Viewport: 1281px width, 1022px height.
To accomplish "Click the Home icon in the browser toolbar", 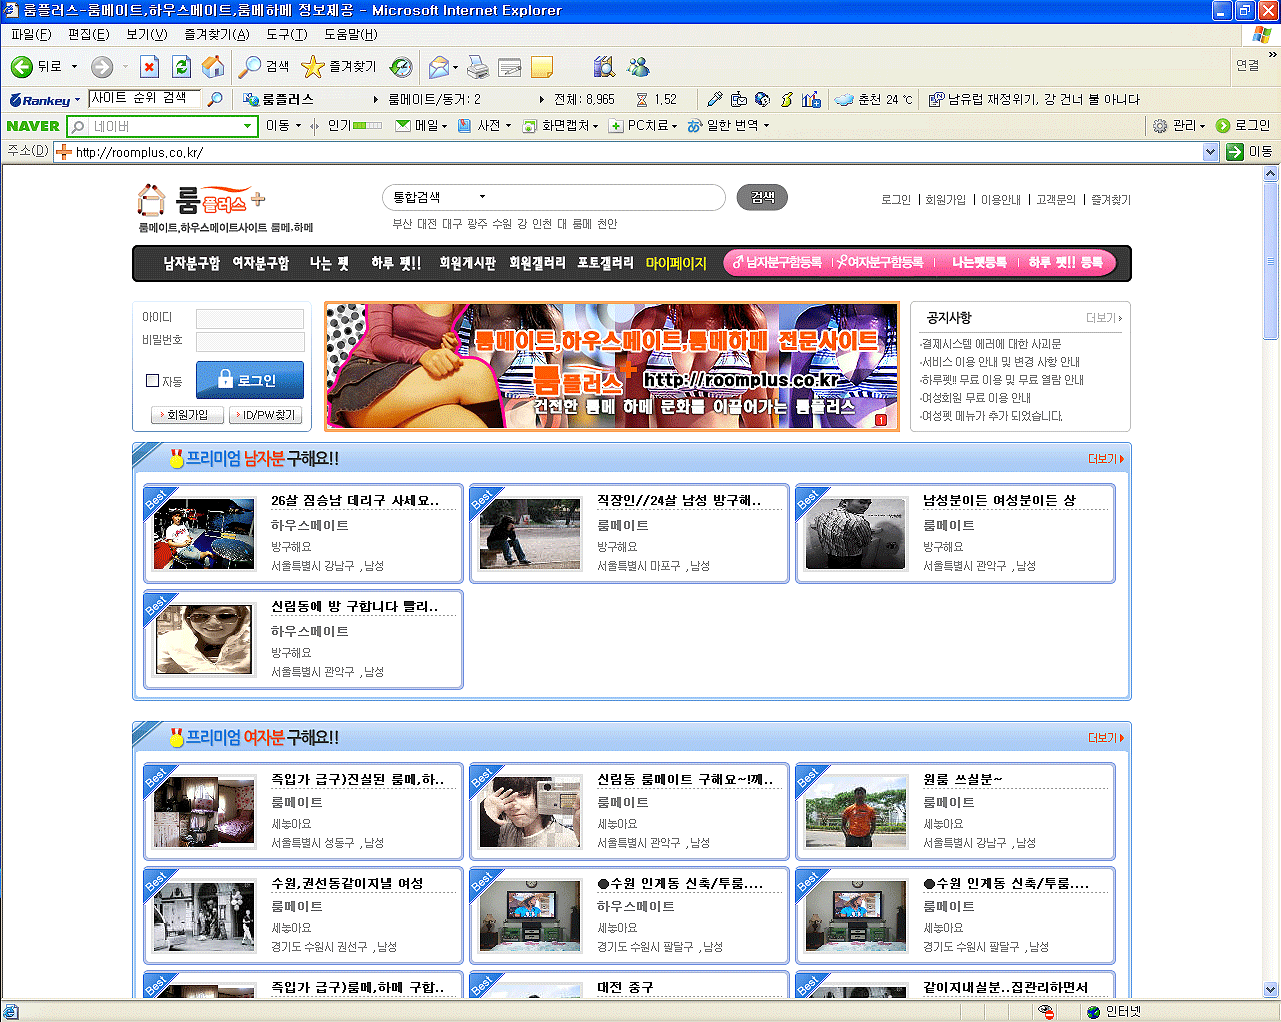I will [x=213, y=67].
